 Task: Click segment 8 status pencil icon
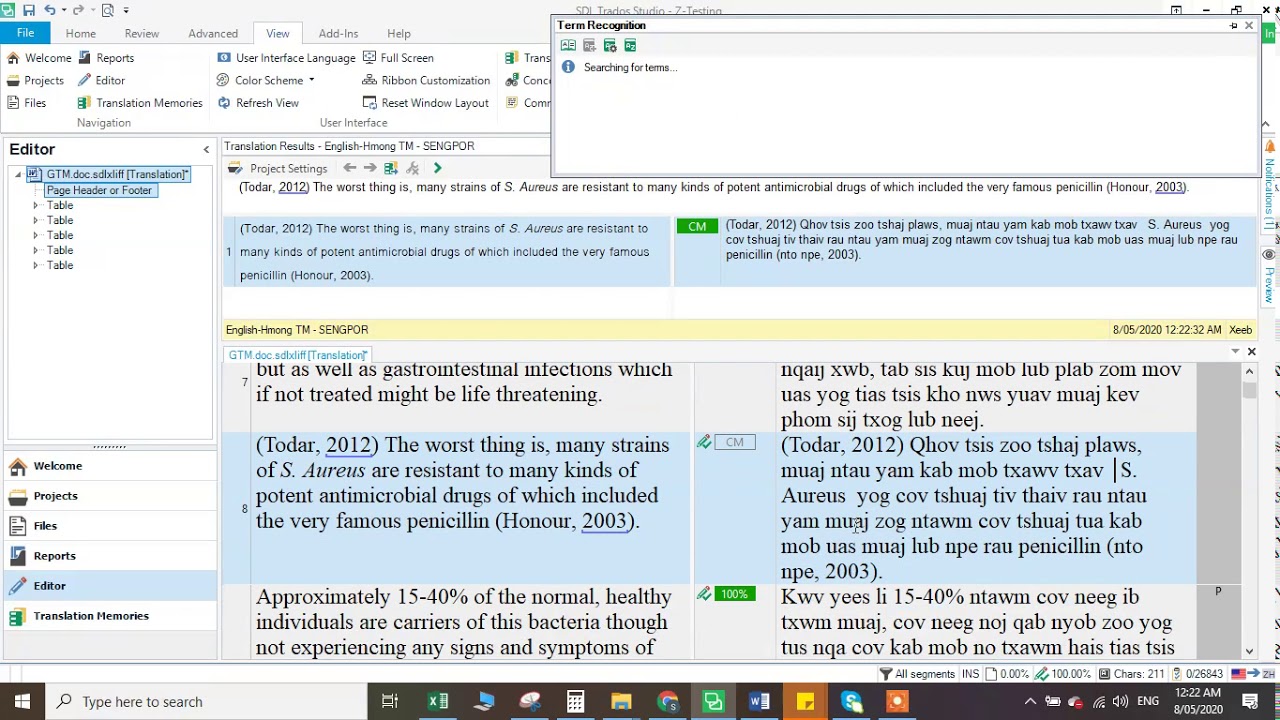pyautogui.click(x=704, y=442)
